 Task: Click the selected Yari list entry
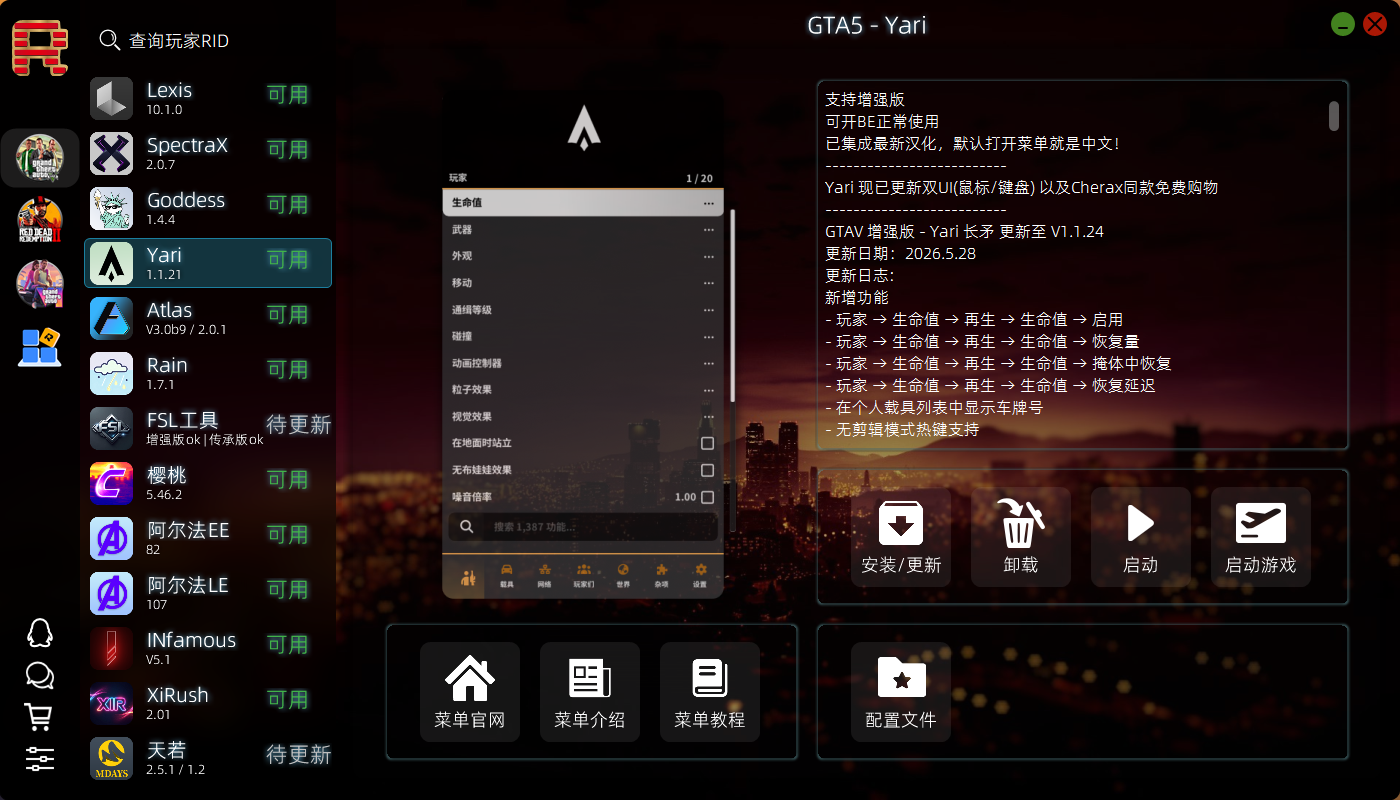[208, 263]
